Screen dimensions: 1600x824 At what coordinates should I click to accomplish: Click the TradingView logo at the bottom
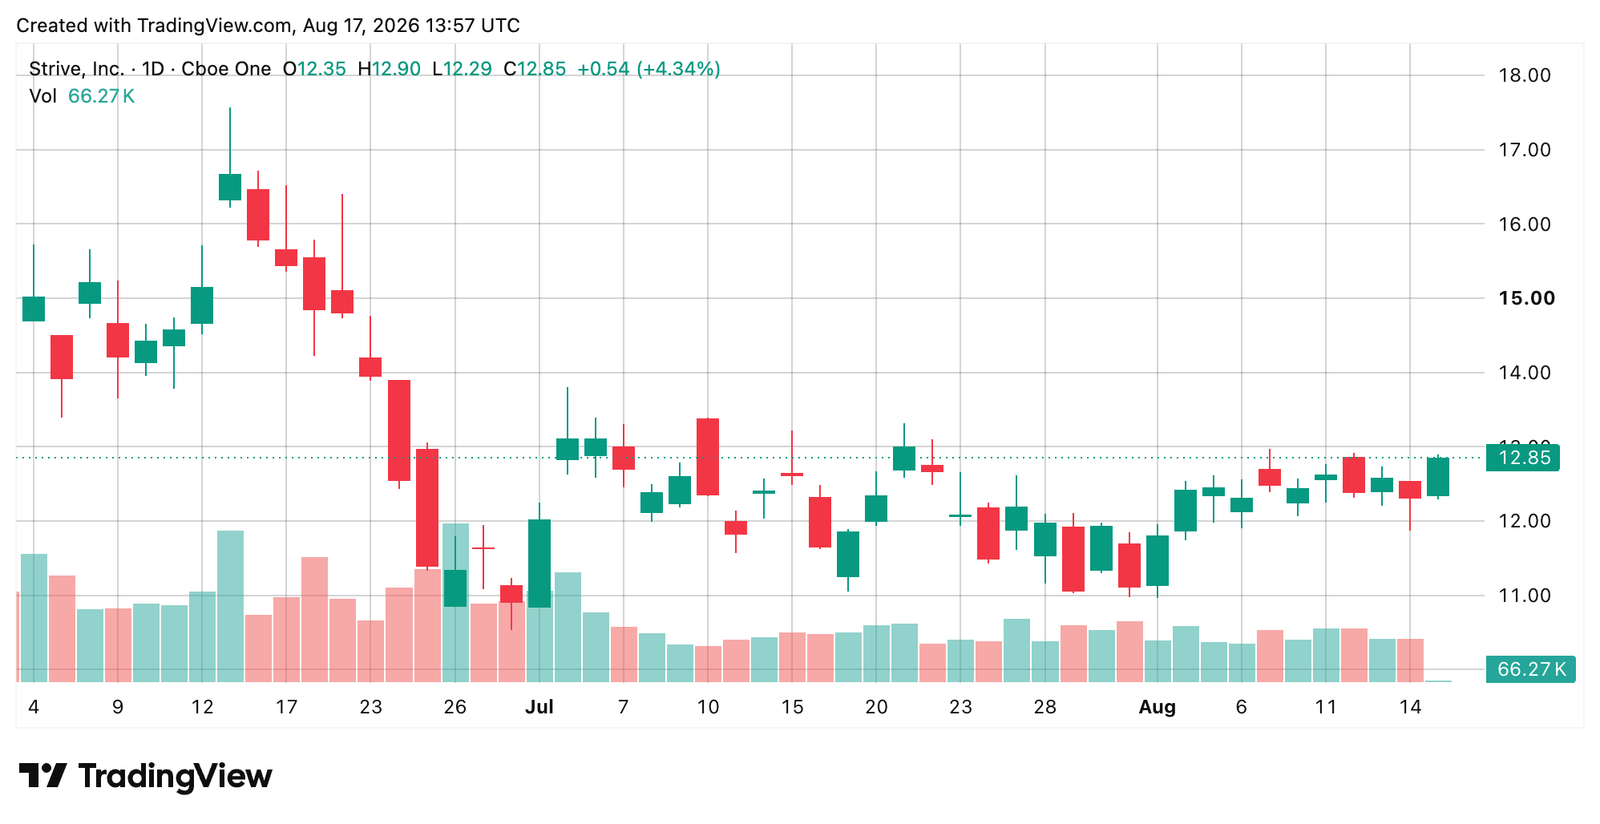pyautogui.click(x=145, y=776)
